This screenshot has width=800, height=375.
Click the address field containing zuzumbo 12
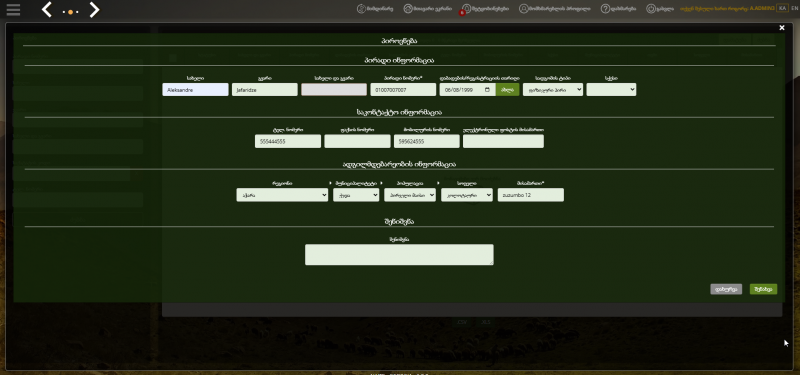tap(531, 195)
